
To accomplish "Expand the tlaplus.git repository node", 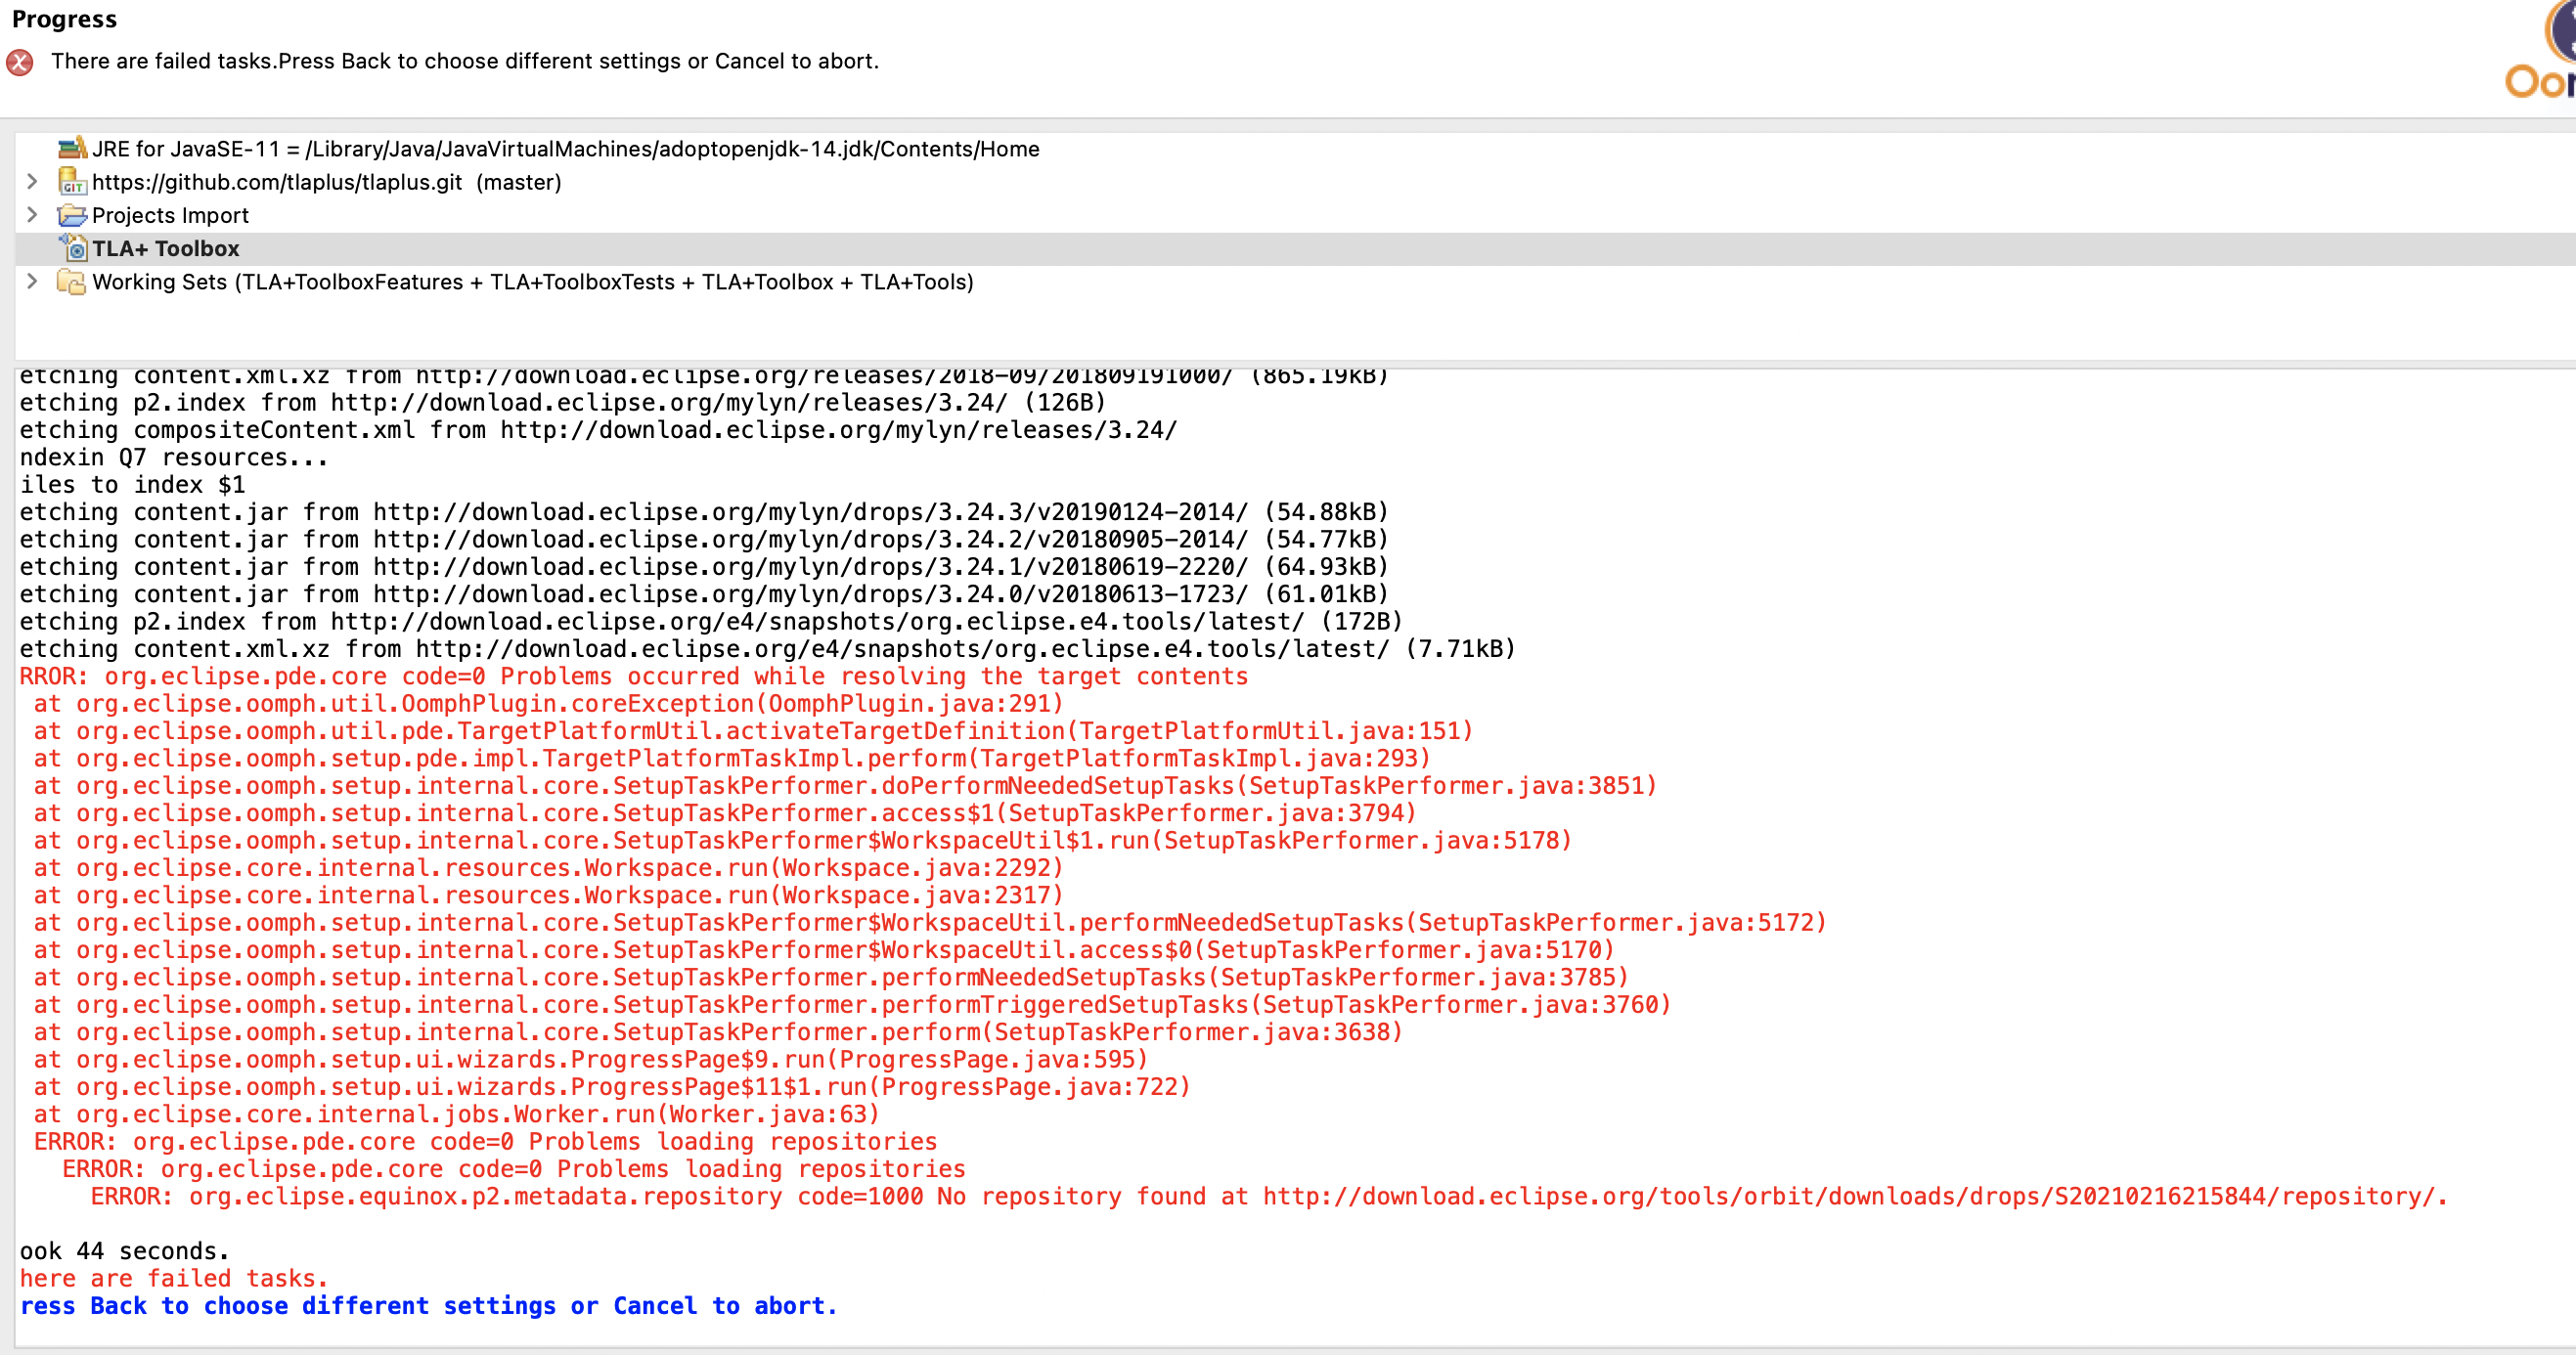I will (31, 182).
